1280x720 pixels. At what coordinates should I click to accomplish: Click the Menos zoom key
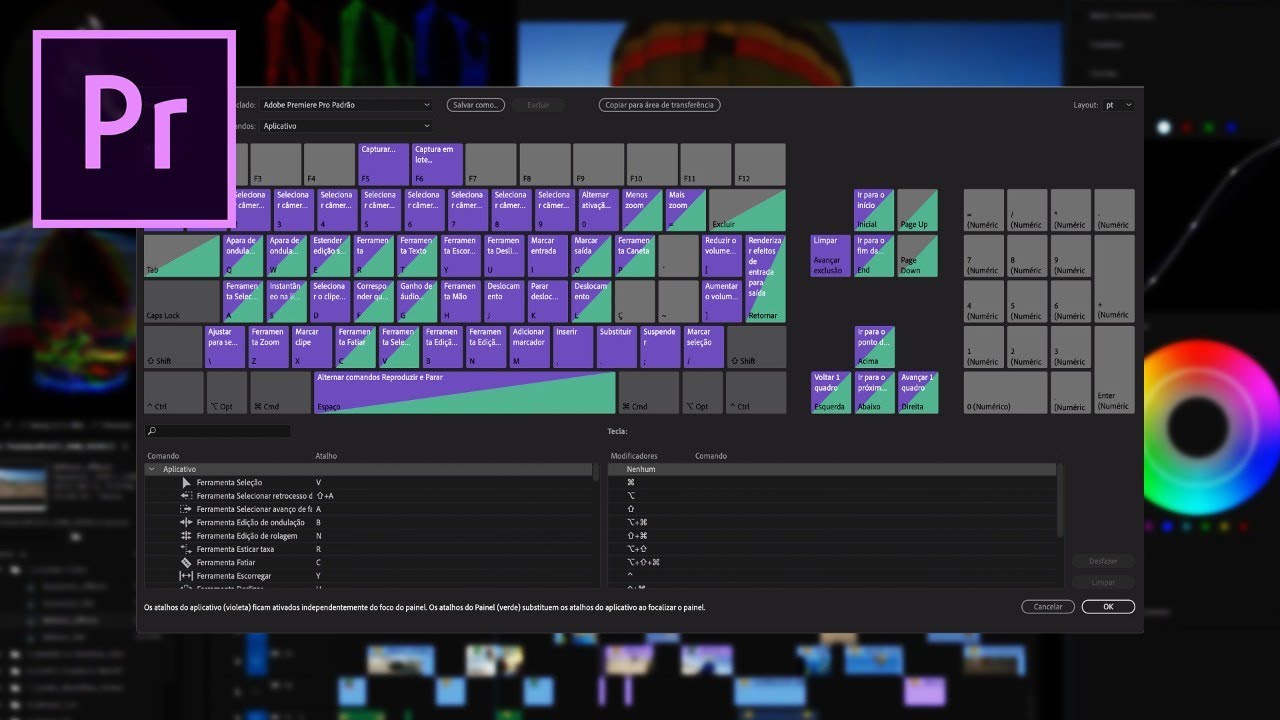pos(642,210)
